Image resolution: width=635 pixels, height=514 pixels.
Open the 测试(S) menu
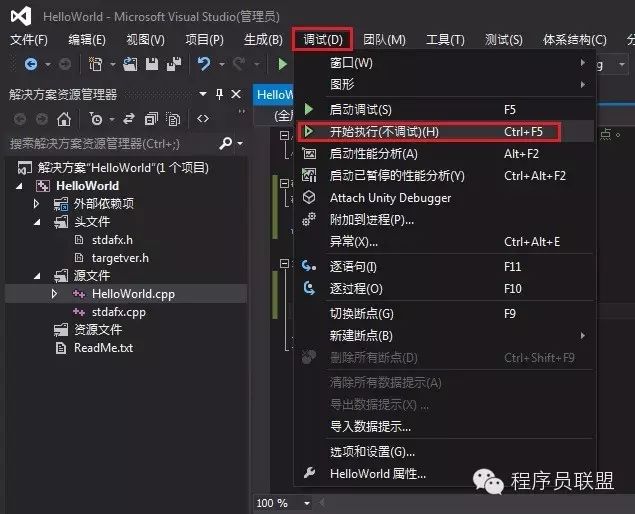point(504,40)
